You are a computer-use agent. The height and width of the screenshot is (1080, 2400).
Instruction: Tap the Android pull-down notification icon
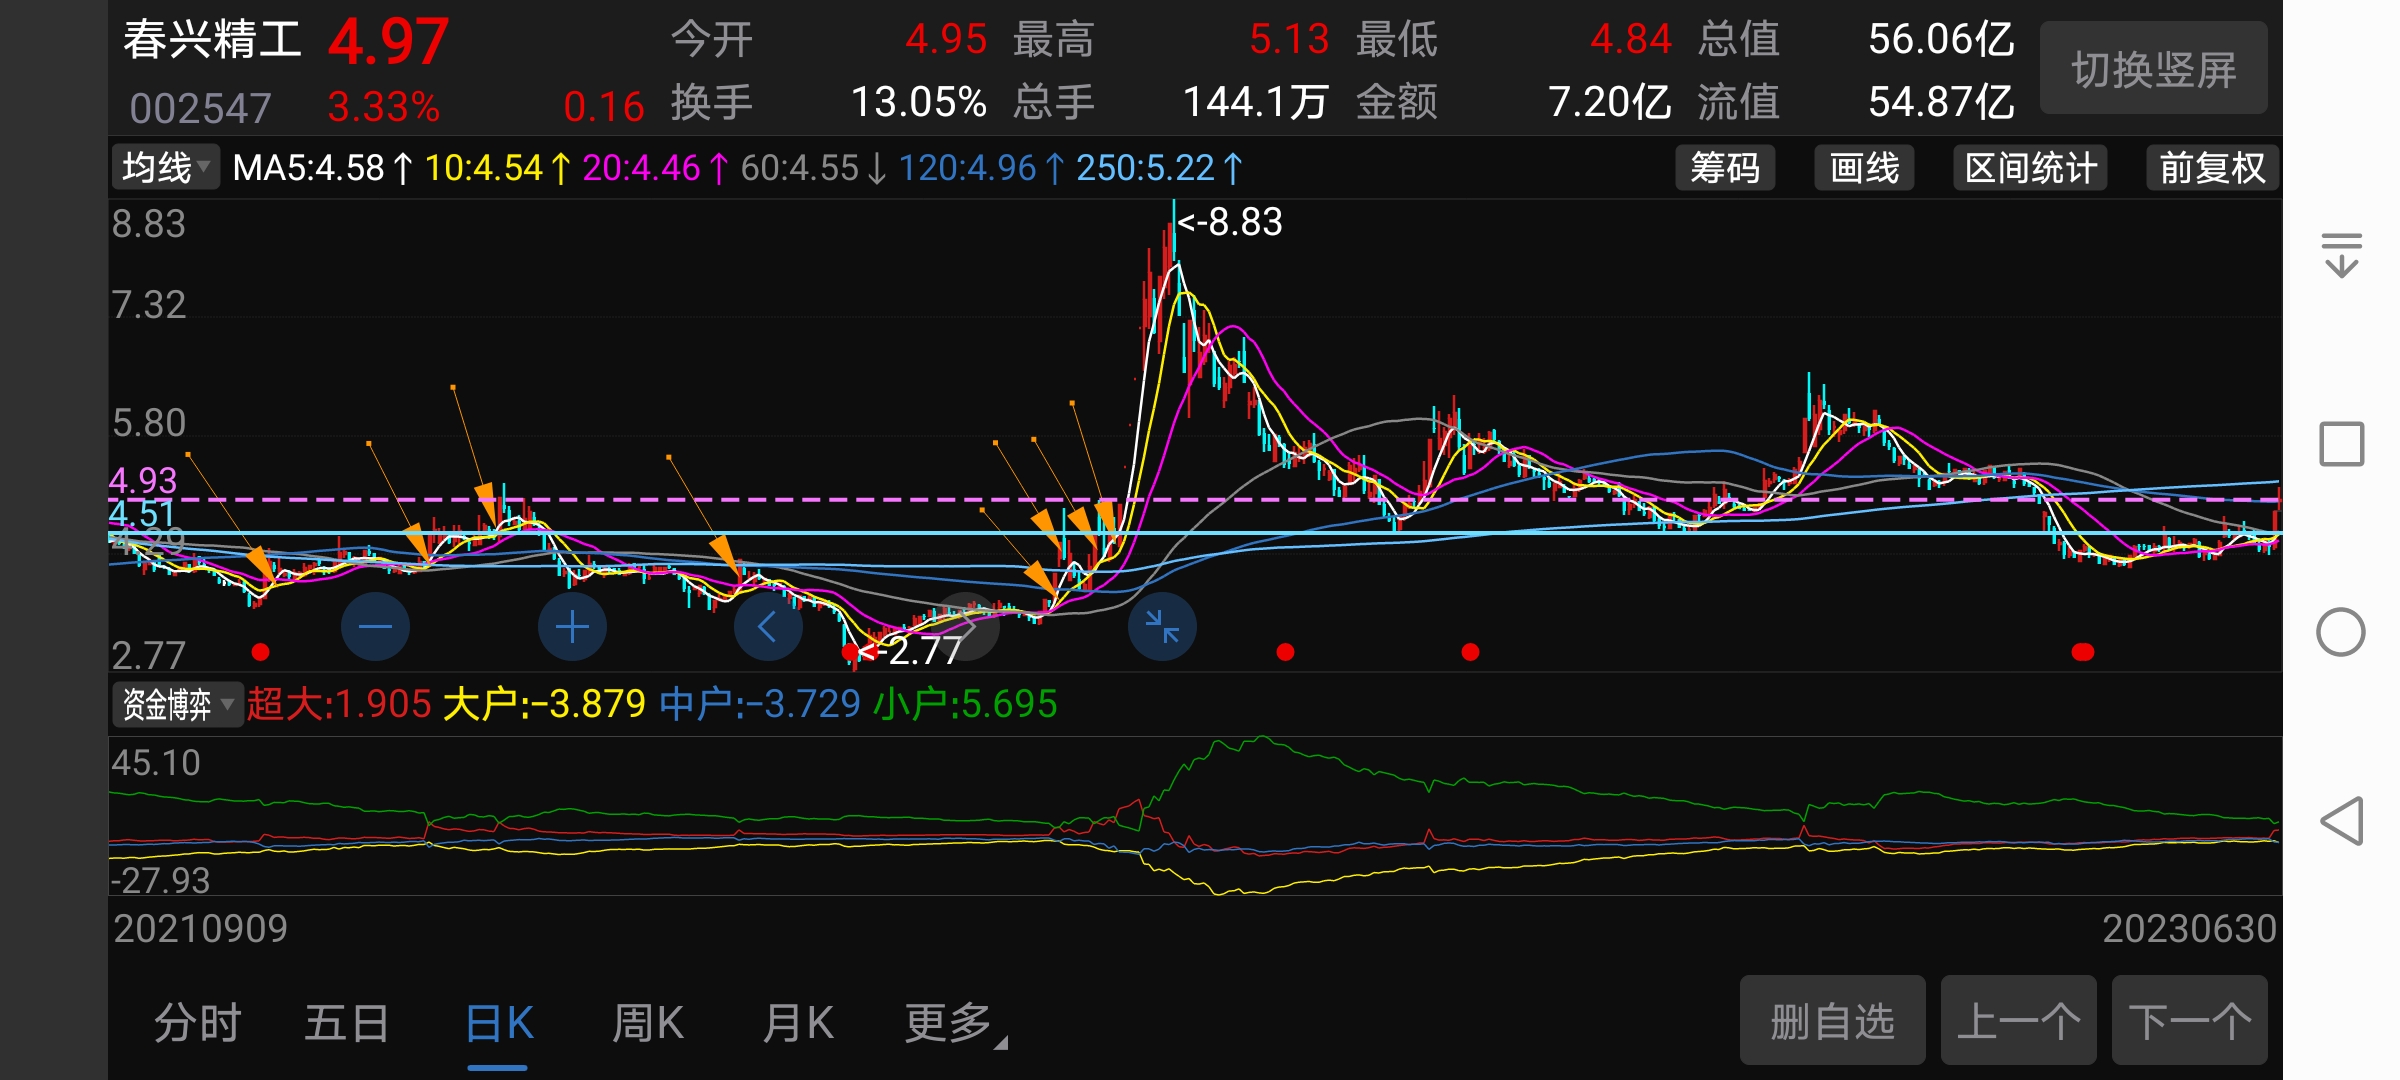(2341, 254)
